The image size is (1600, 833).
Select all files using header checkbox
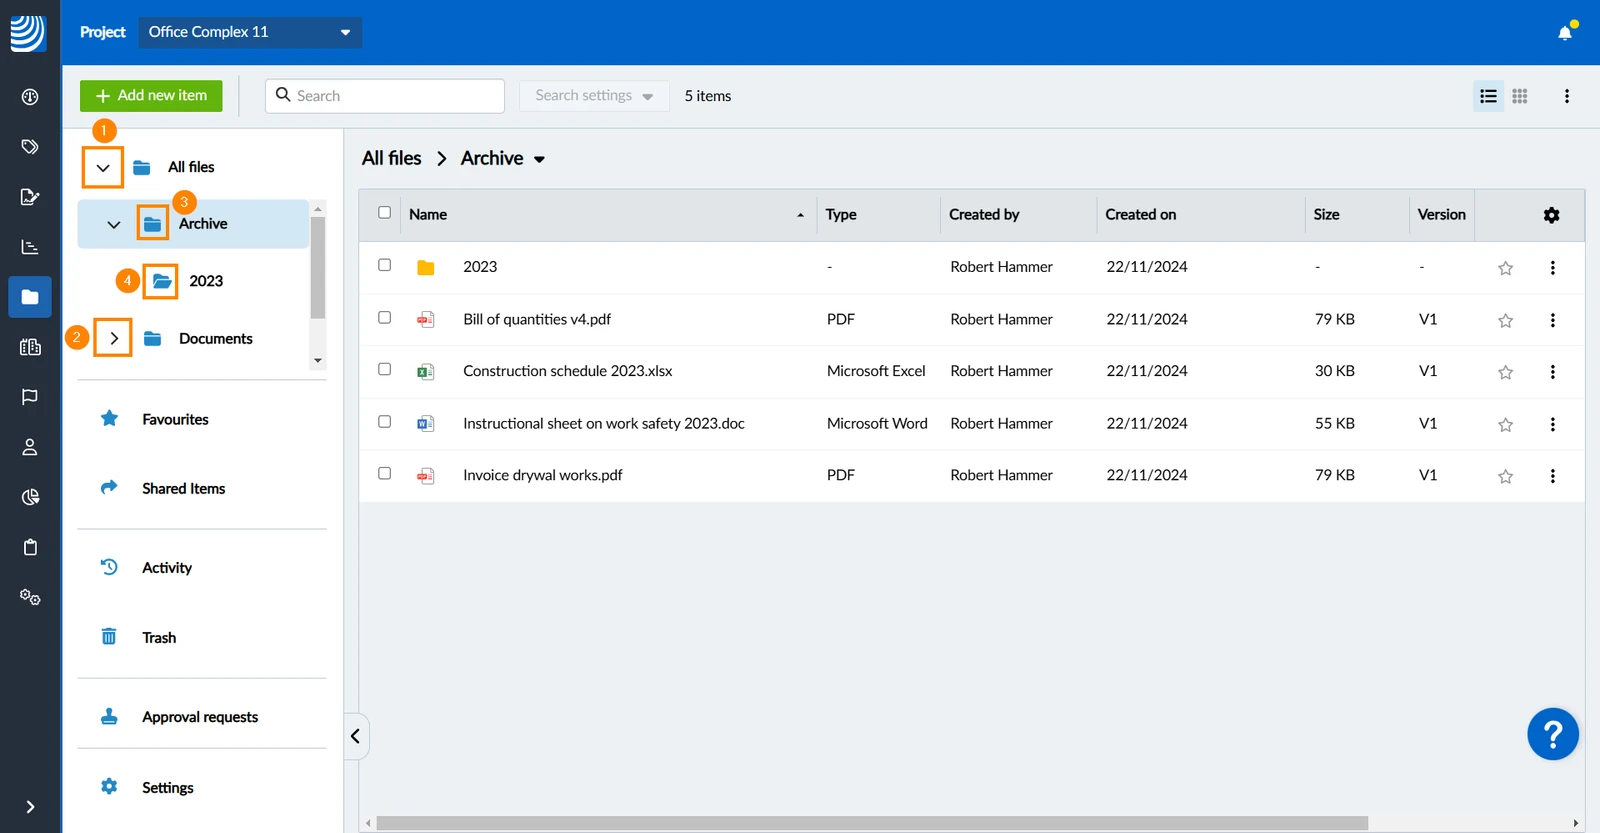pyautogui.click(x=384, y=212)
